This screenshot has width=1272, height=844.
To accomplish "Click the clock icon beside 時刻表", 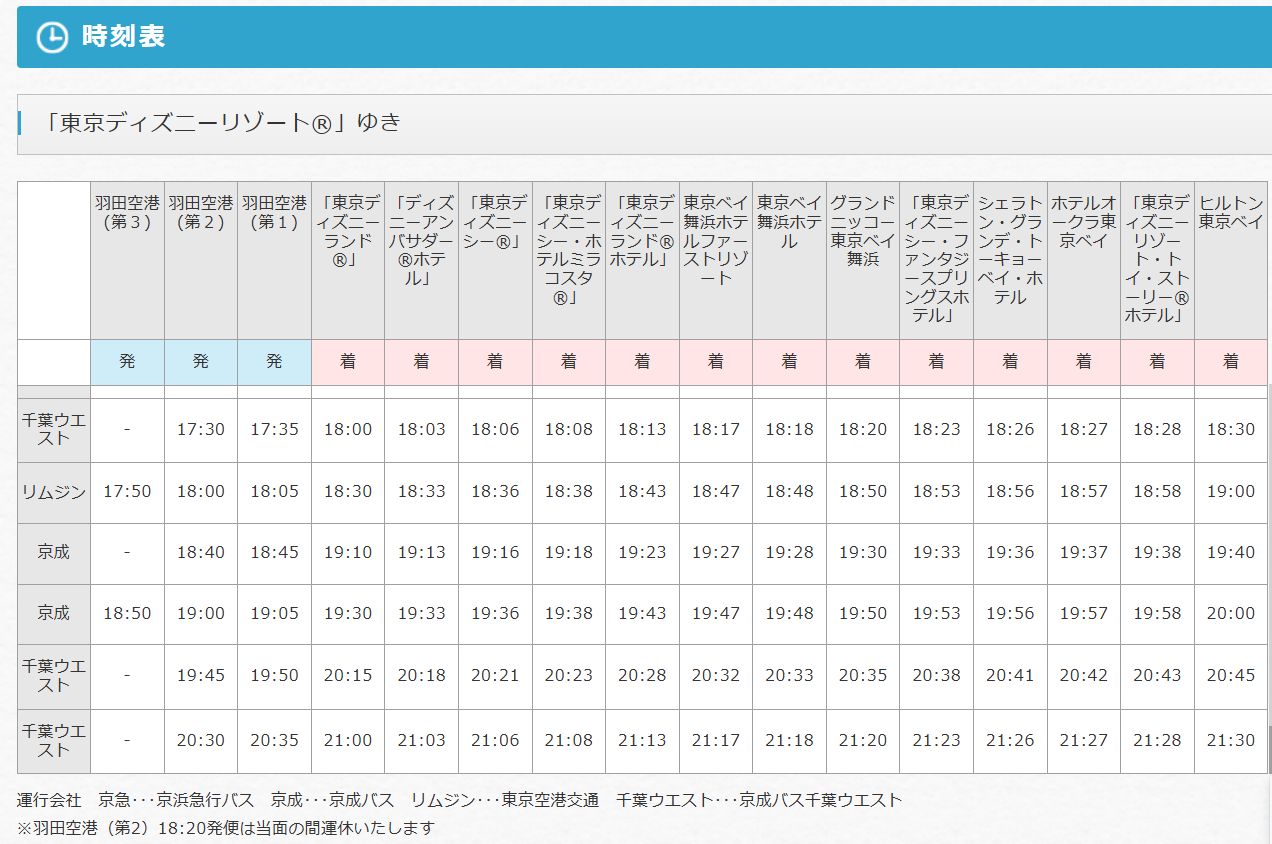I will click(x=52, y=37).
